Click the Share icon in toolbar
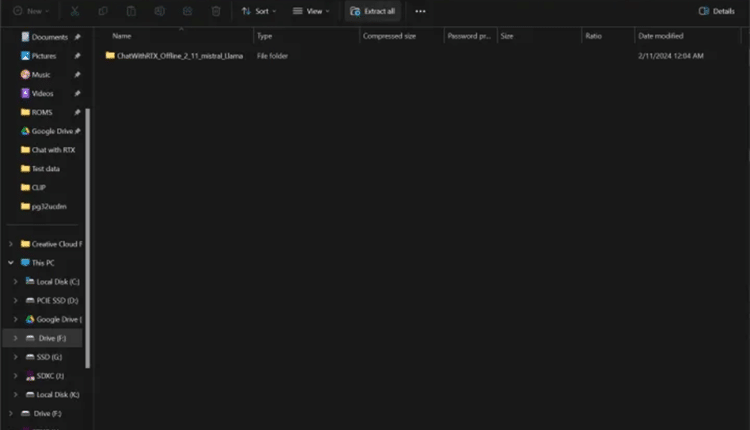Screen dimensions: 750x430 (188, 11)
